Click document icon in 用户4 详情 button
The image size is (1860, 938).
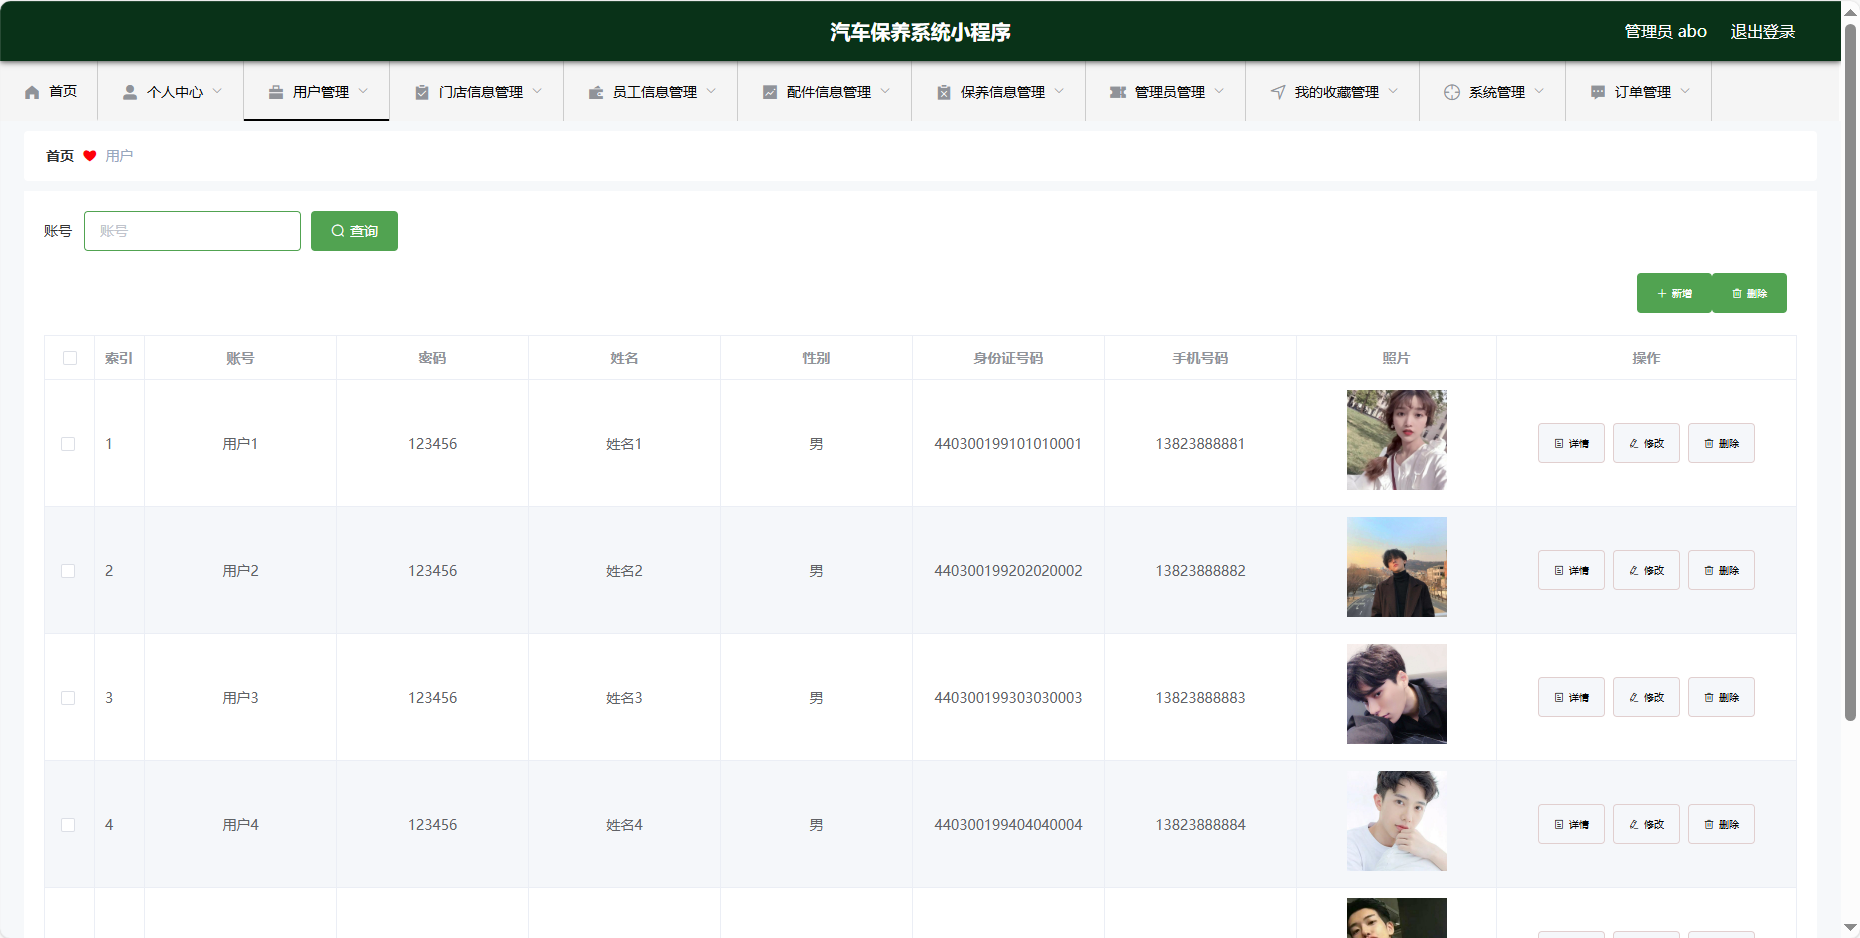(x=1559, y=825)
